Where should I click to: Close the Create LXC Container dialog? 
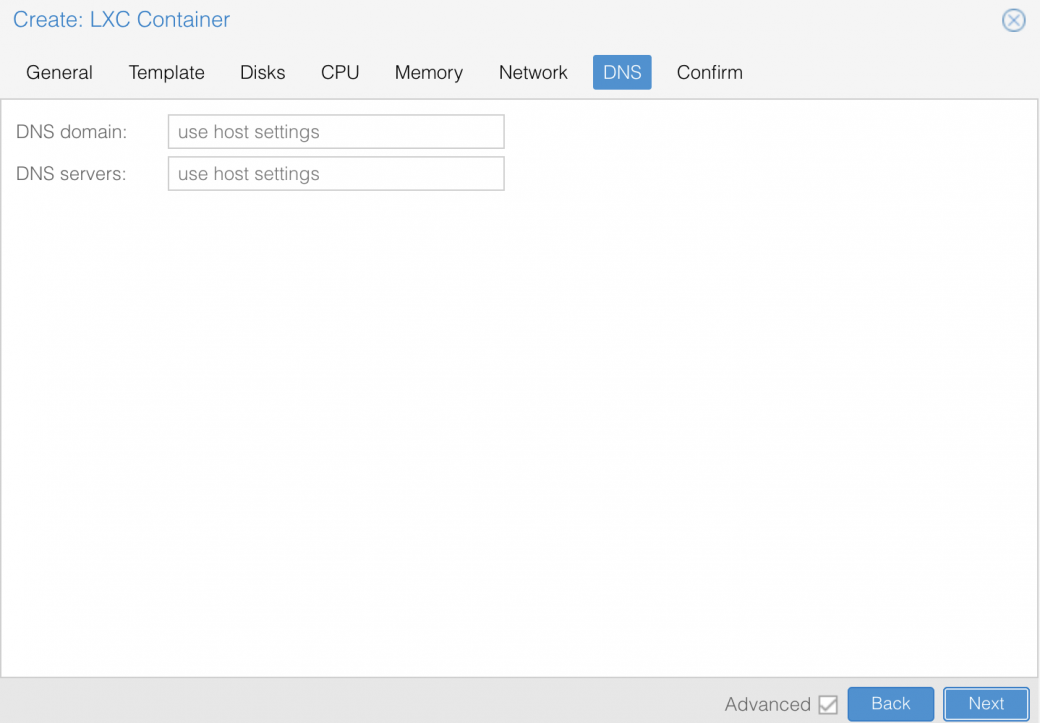1013,20
